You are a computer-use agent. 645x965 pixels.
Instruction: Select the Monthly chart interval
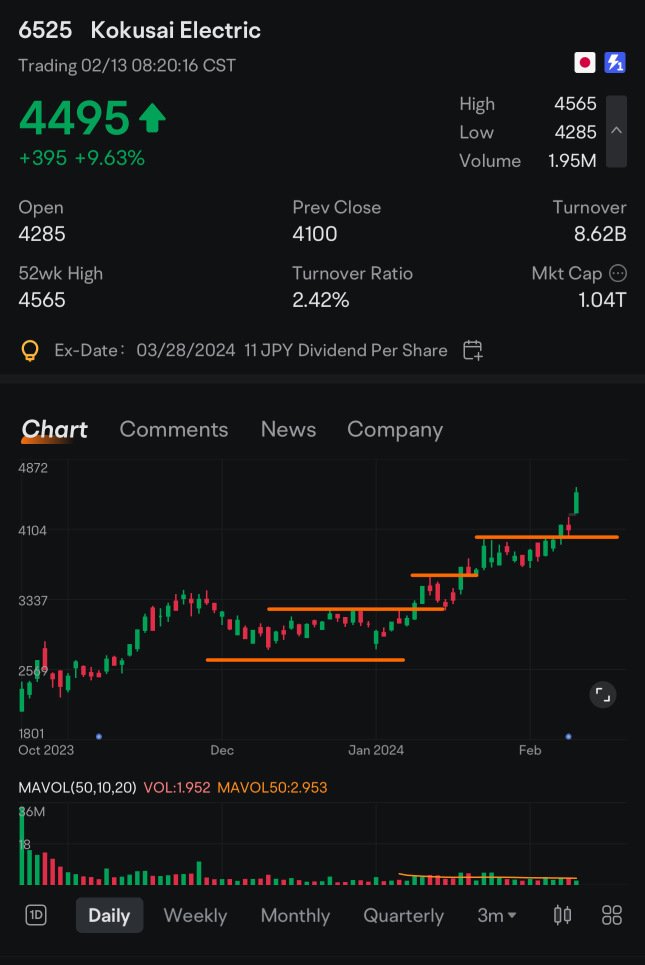(x=295, y=916)
